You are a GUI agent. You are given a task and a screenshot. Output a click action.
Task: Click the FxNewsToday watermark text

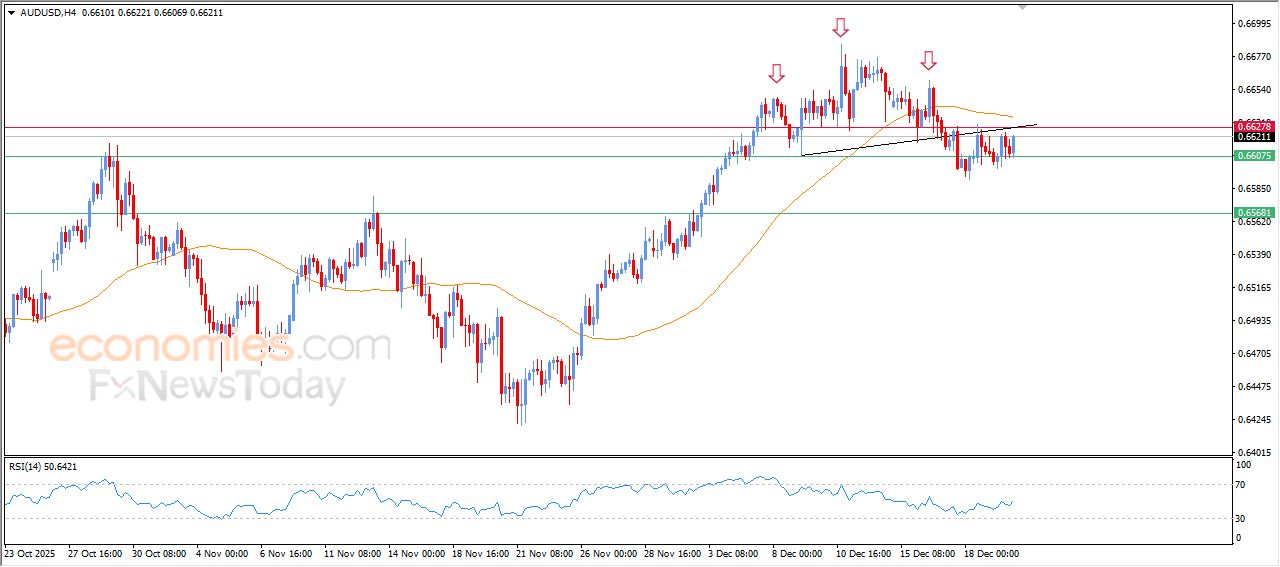click(218, 385)
